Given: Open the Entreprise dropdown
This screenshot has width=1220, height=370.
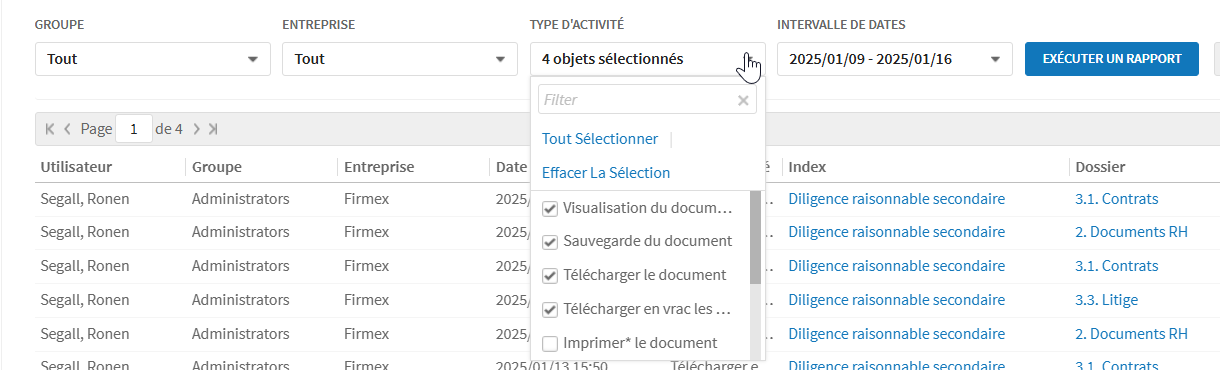Looking at the screenshot, I should click(400, 59).
